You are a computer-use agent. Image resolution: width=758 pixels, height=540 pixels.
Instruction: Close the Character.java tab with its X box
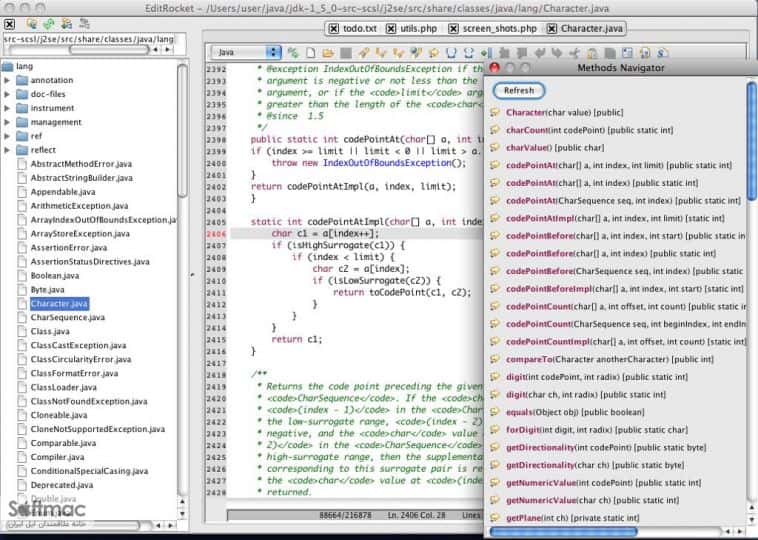point(552,29)
